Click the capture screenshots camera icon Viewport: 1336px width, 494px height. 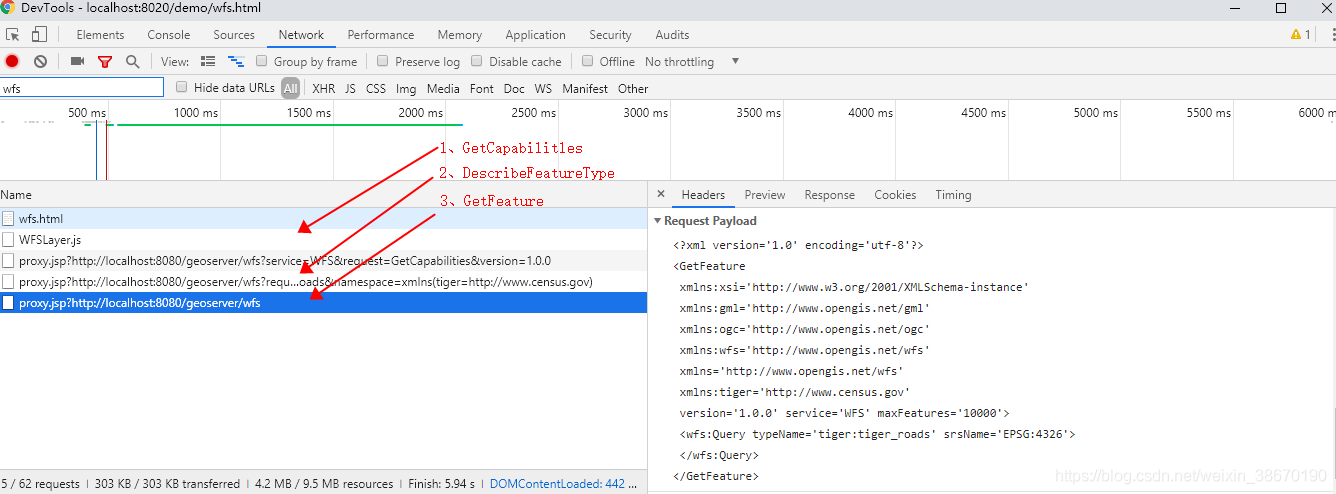(77, 62)
